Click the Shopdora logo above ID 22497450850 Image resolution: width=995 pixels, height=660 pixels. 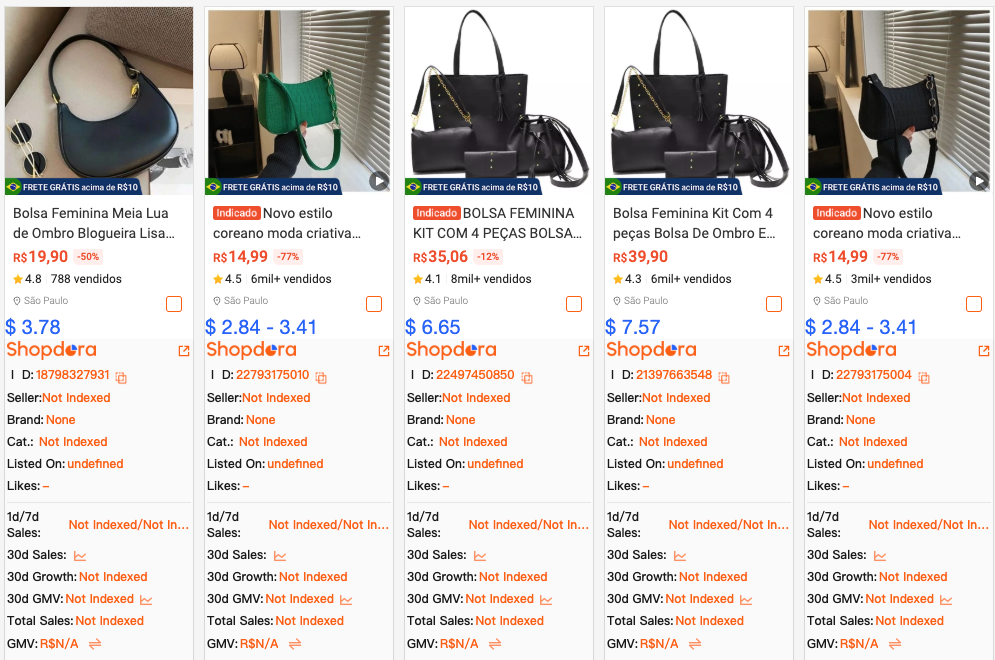tap(451, 350)
